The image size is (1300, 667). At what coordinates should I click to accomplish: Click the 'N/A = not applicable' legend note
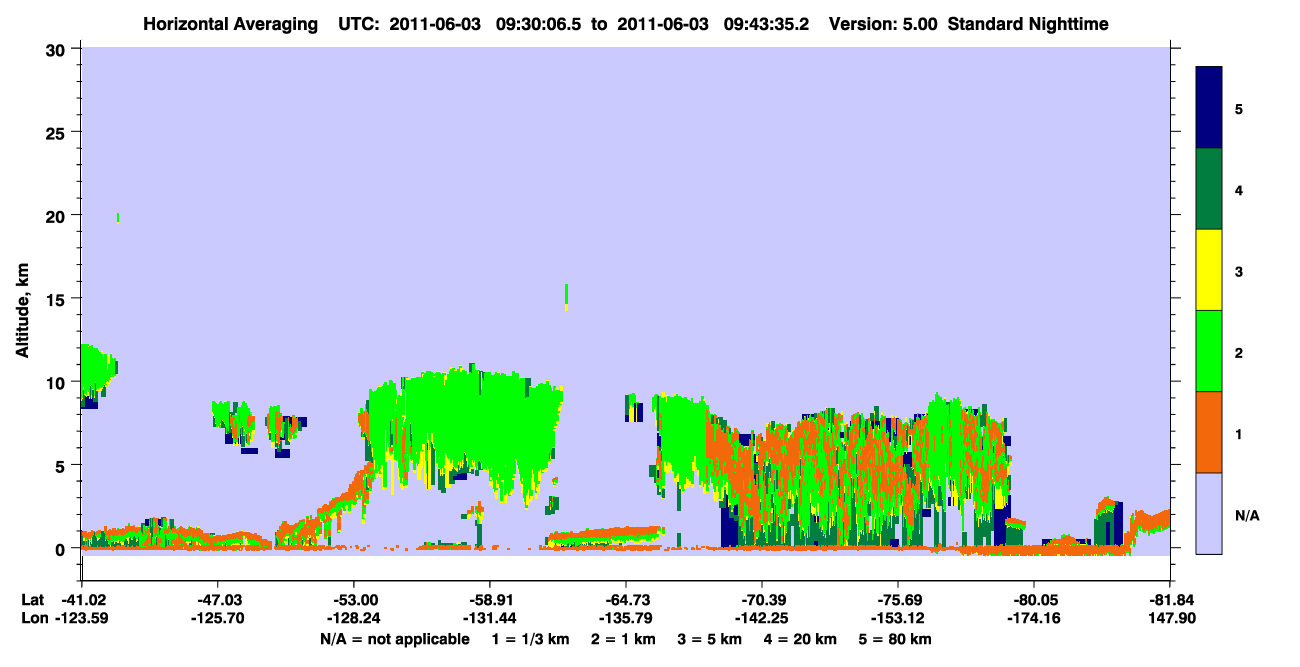click(x=394, y=639)
